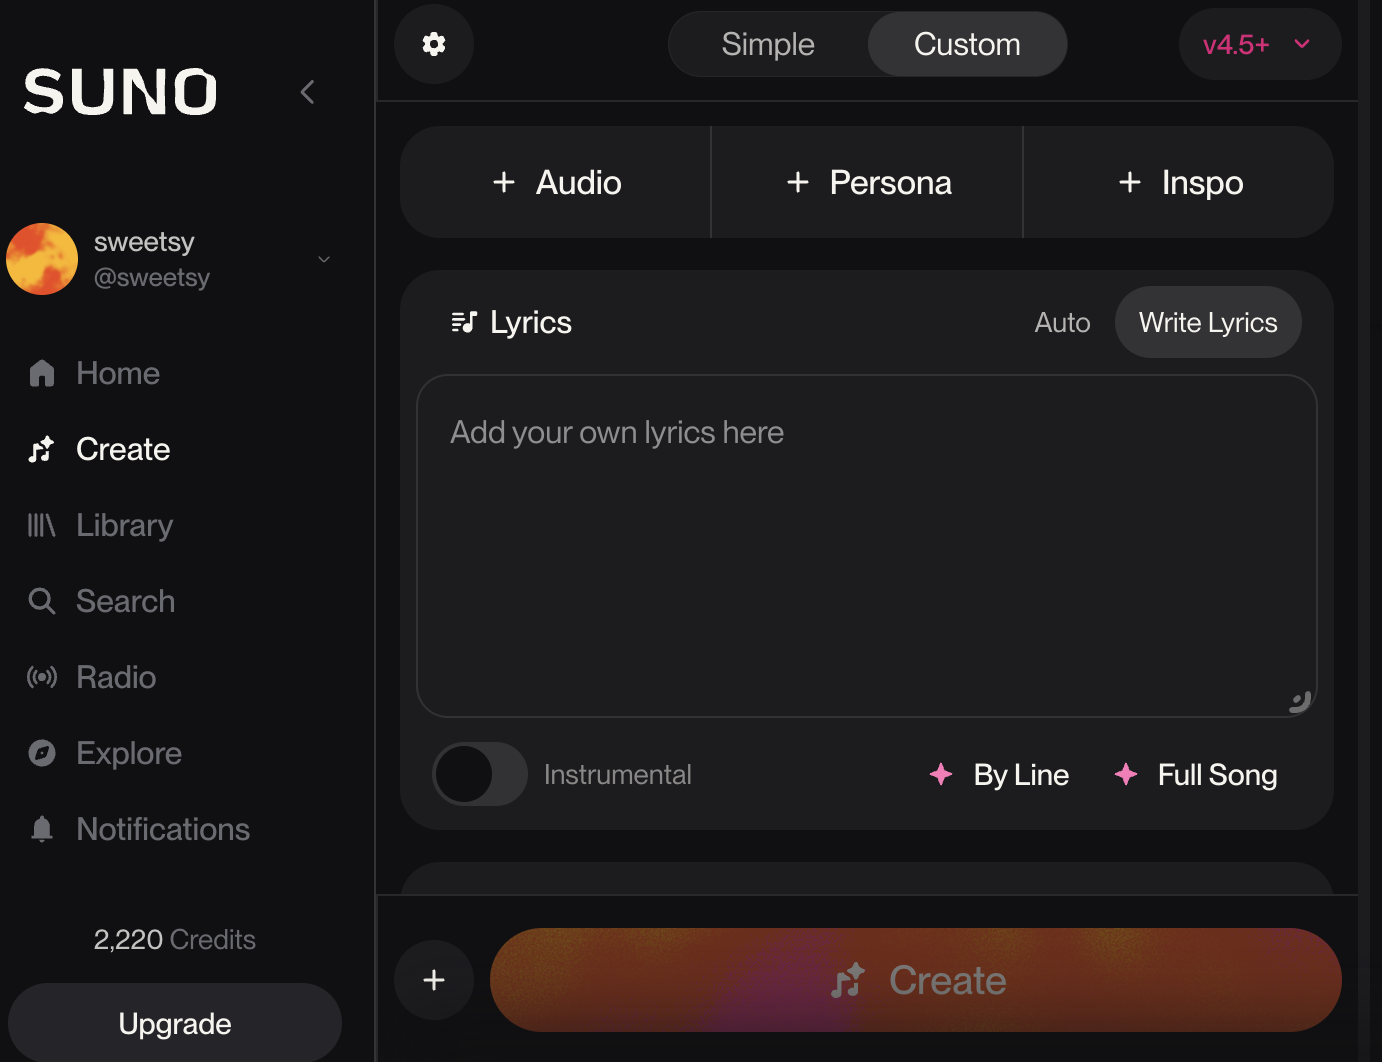Toggle the Instrumental switch
The image size is (1382, 1062).
click(x=480, y=774)
